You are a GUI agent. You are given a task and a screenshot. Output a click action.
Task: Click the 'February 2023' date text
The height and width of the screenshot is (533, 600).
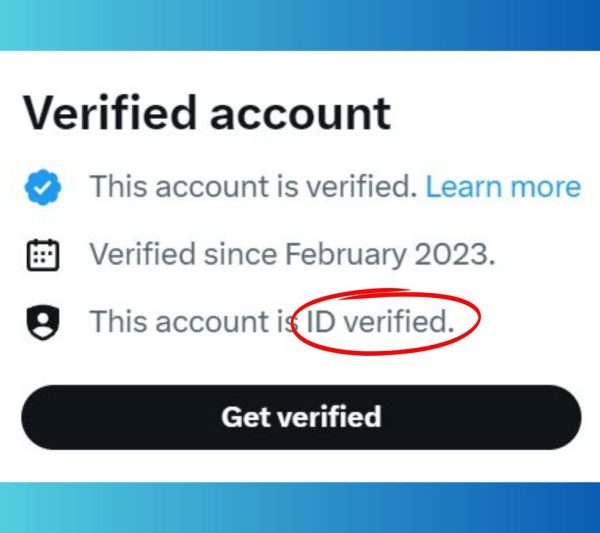[x=390, y=254]
